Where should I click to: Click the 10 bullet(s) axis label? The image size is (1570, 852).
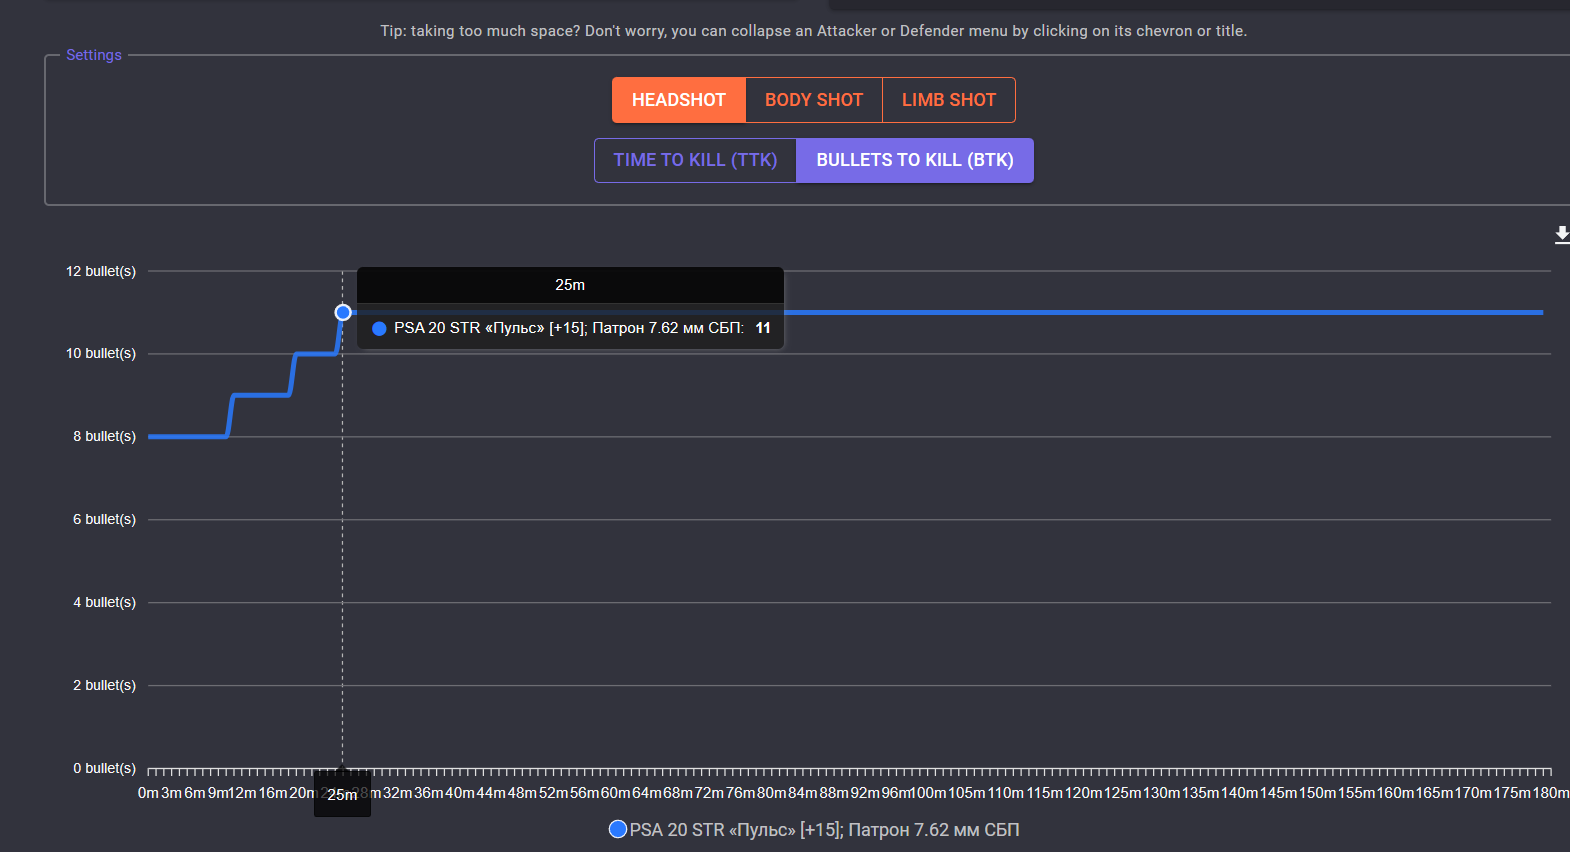pyautogui.click(x=101, y=353)
